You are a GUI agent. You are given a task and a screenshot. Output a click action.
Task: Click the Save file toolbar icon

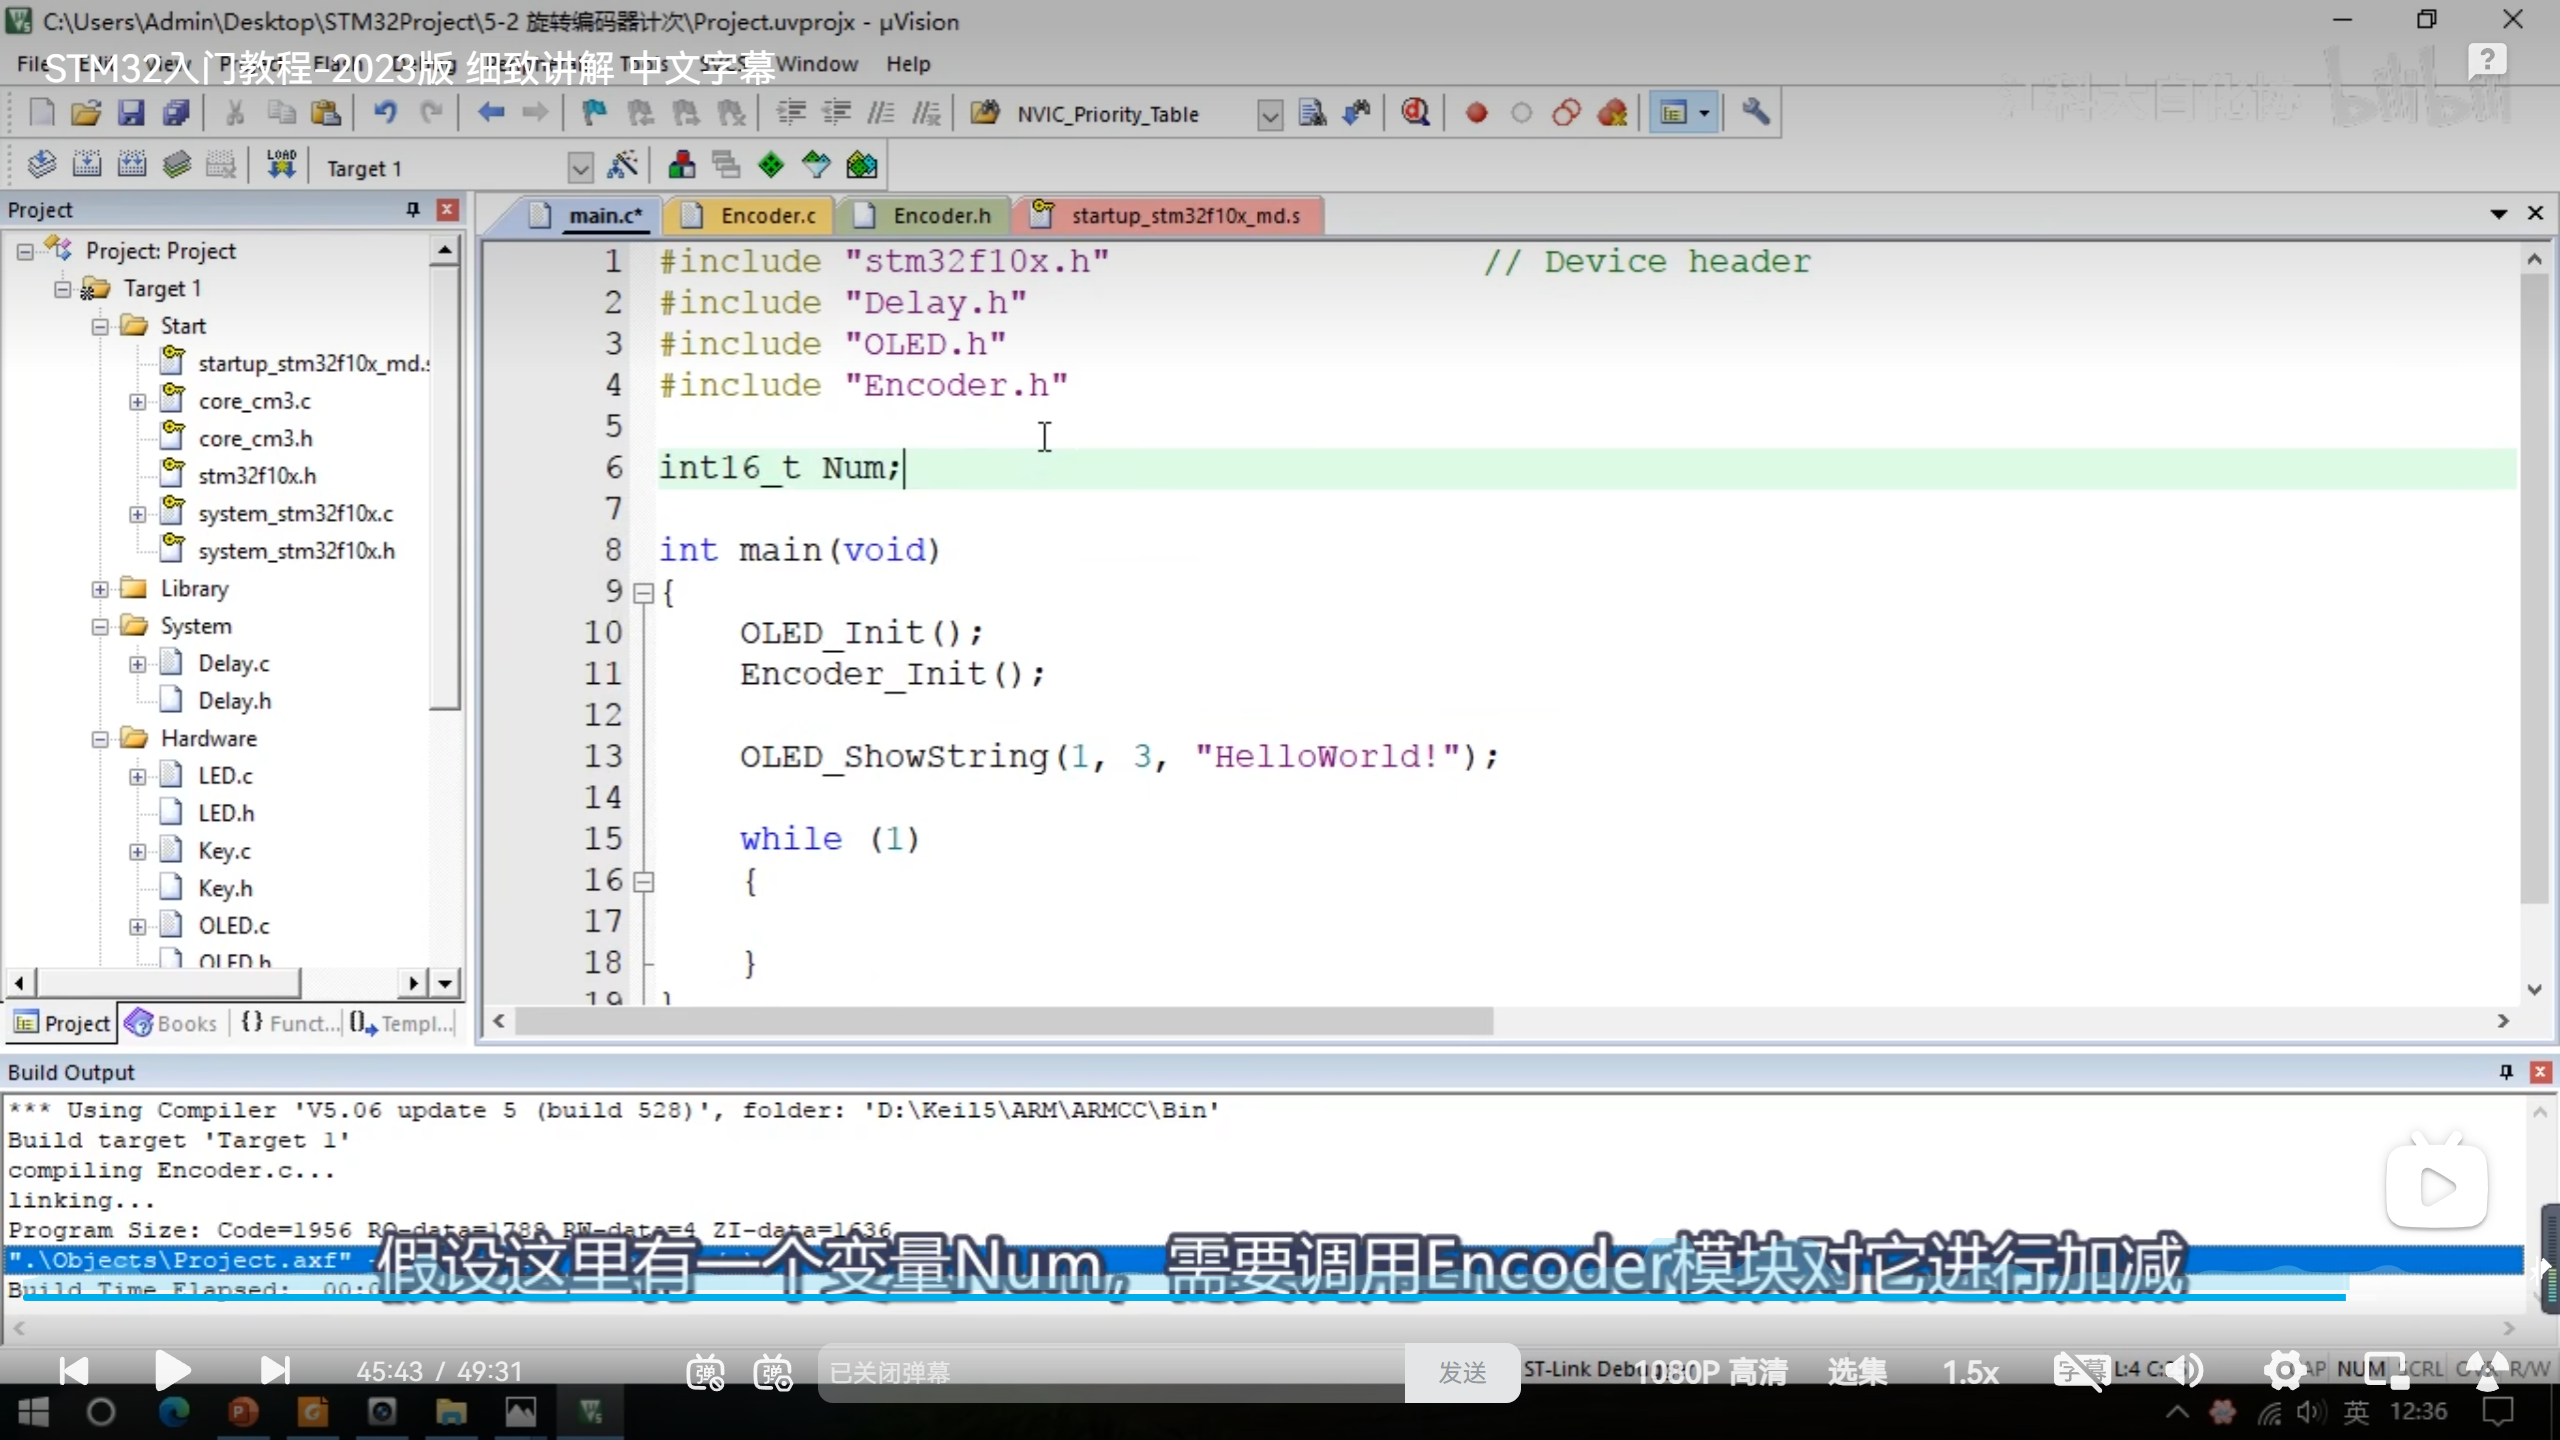click(131, 113)
